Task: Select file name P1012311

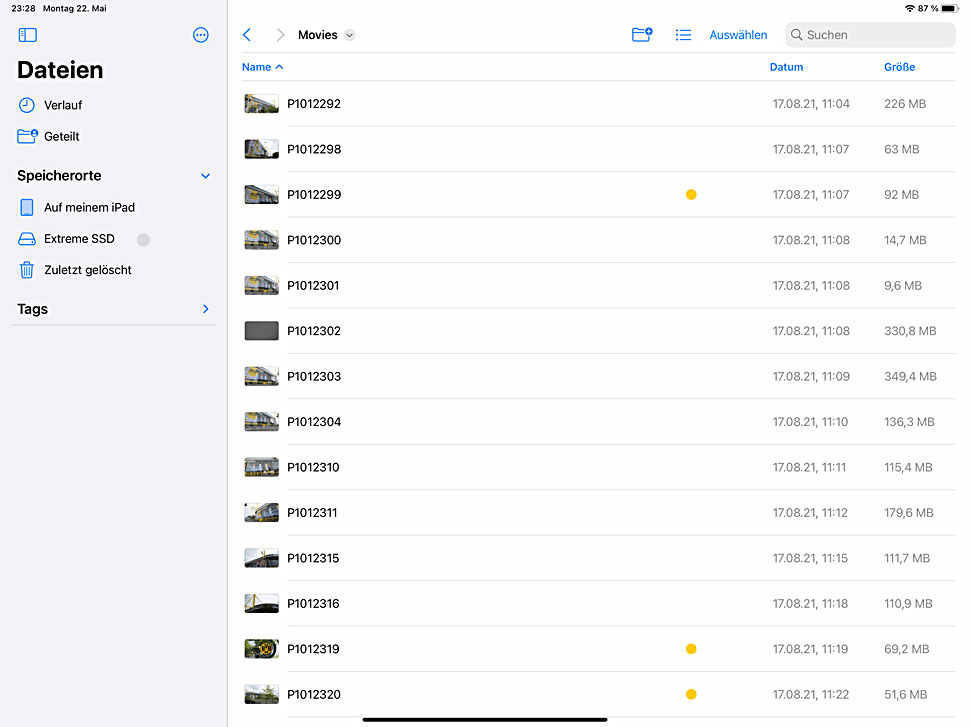Action: pyautogui.click(x=312, y=513)
